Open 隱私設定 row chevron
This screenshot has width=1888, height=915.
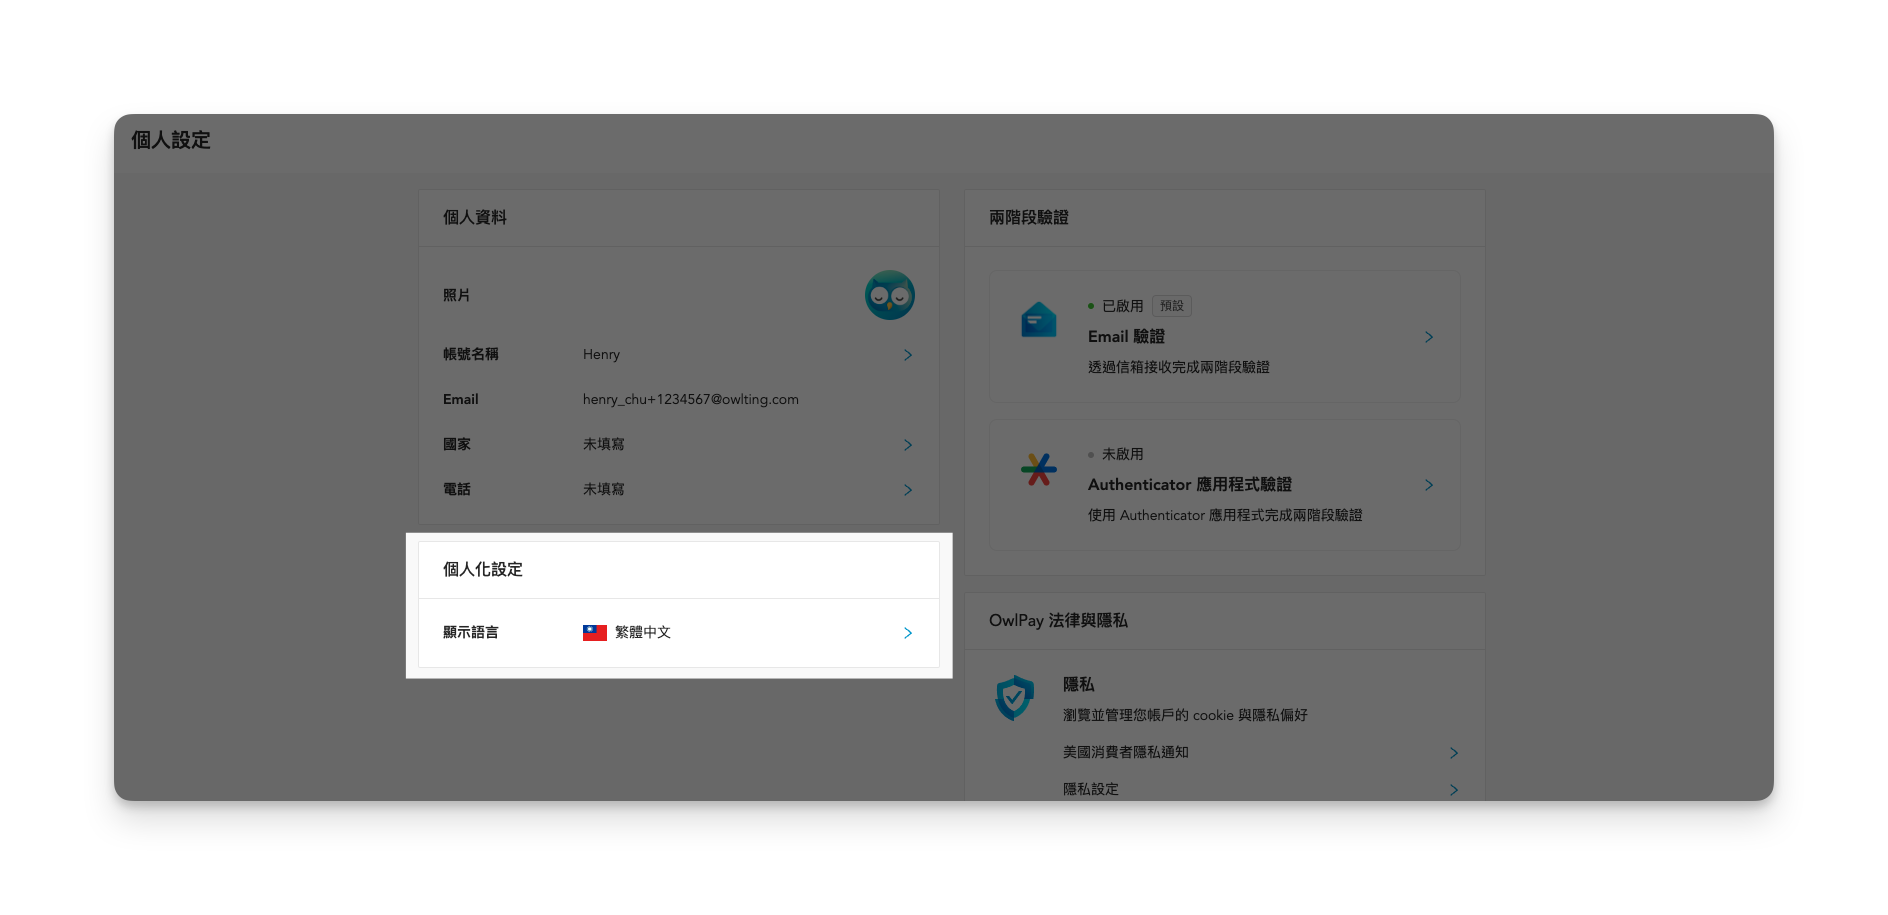click(1454, 790)
